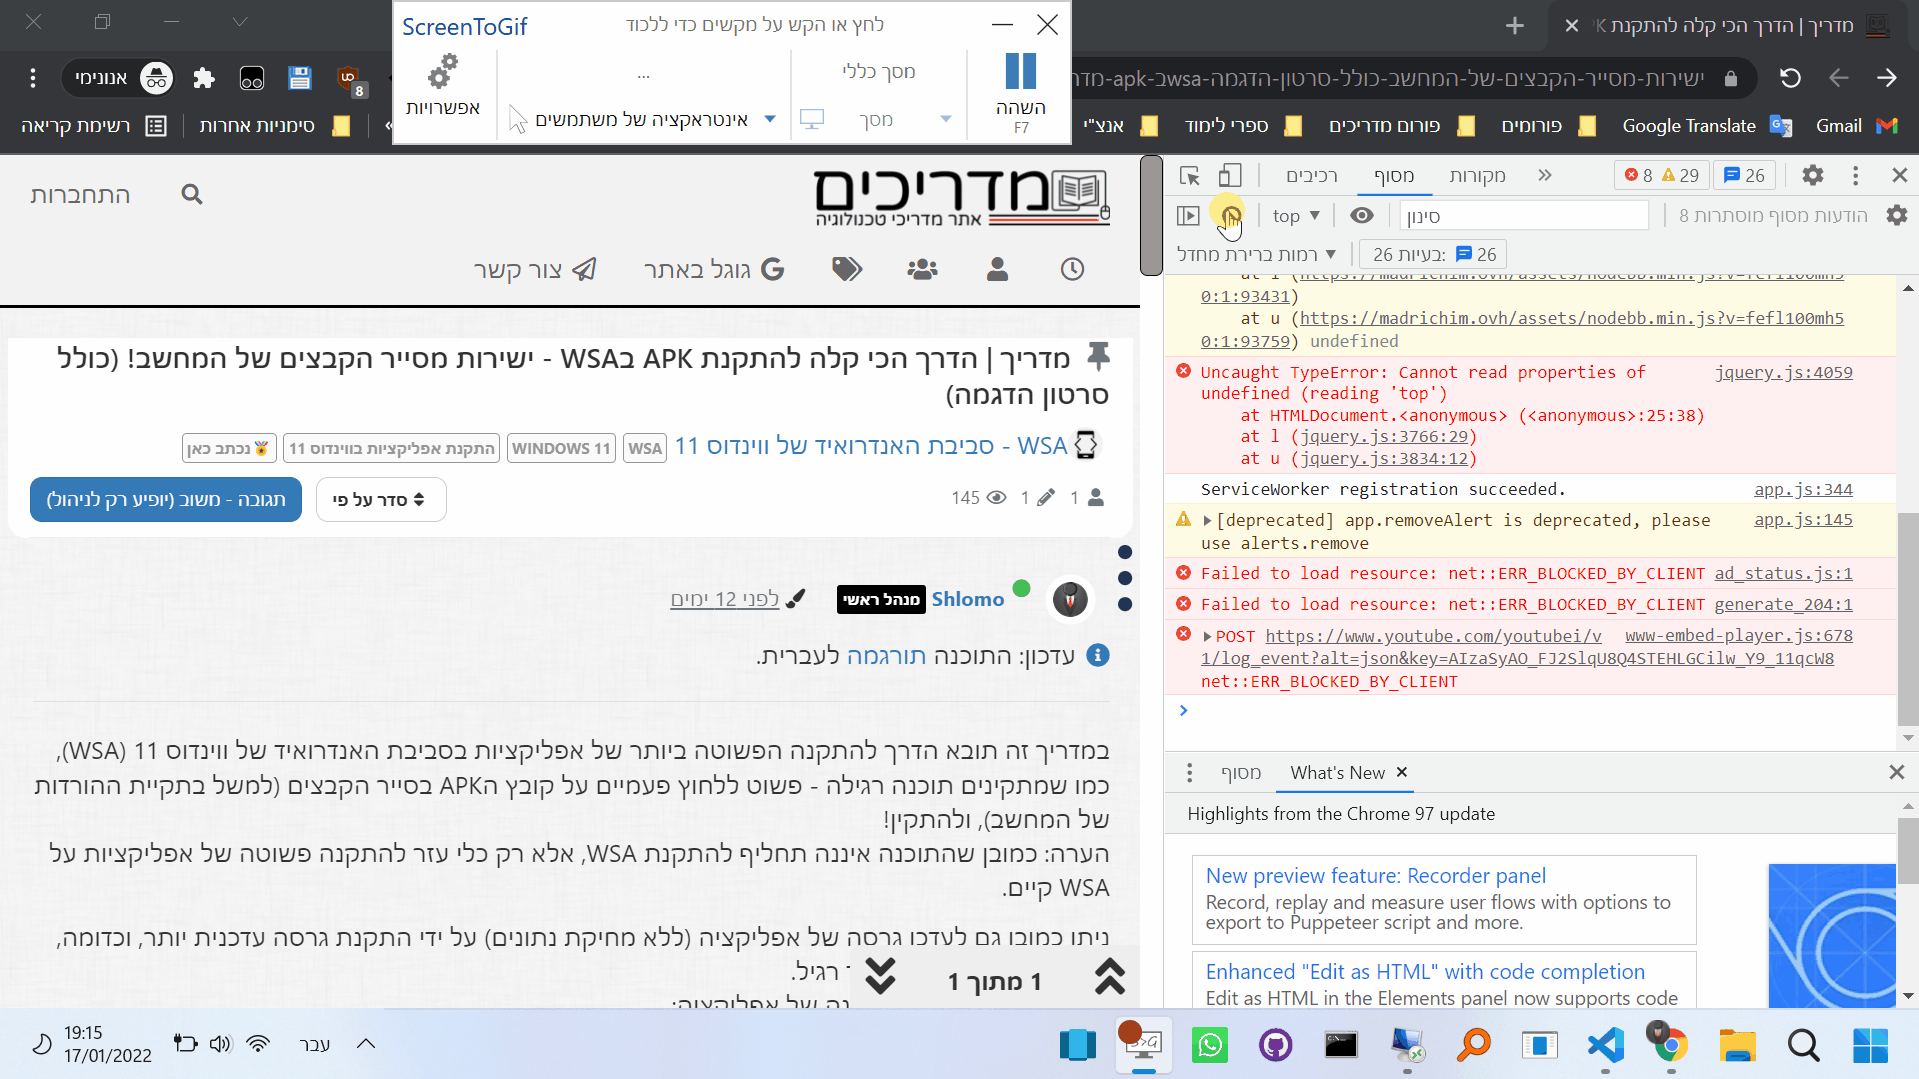Image resolution: width=1919 pixels, height=1079 pixels.
Task: Select the Console (מסוף) drawer tab
Action: (x=1240, y=772)
